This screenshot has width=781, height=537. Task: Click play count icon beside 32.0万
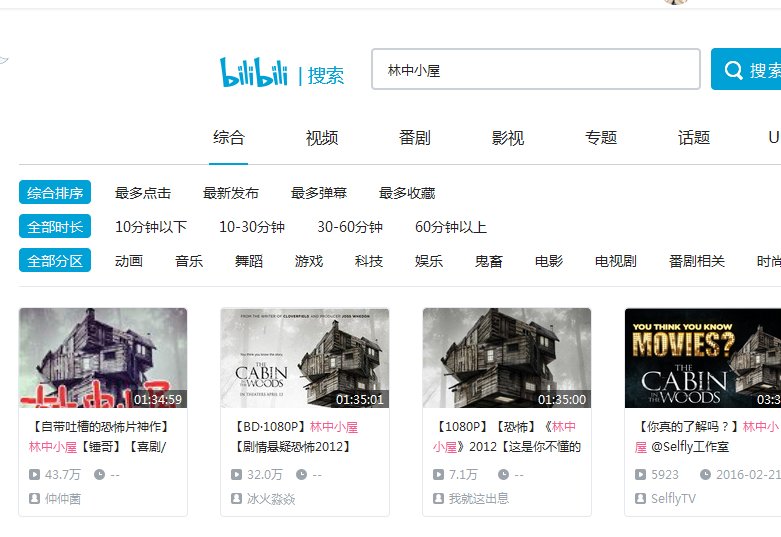click(237, 474)
